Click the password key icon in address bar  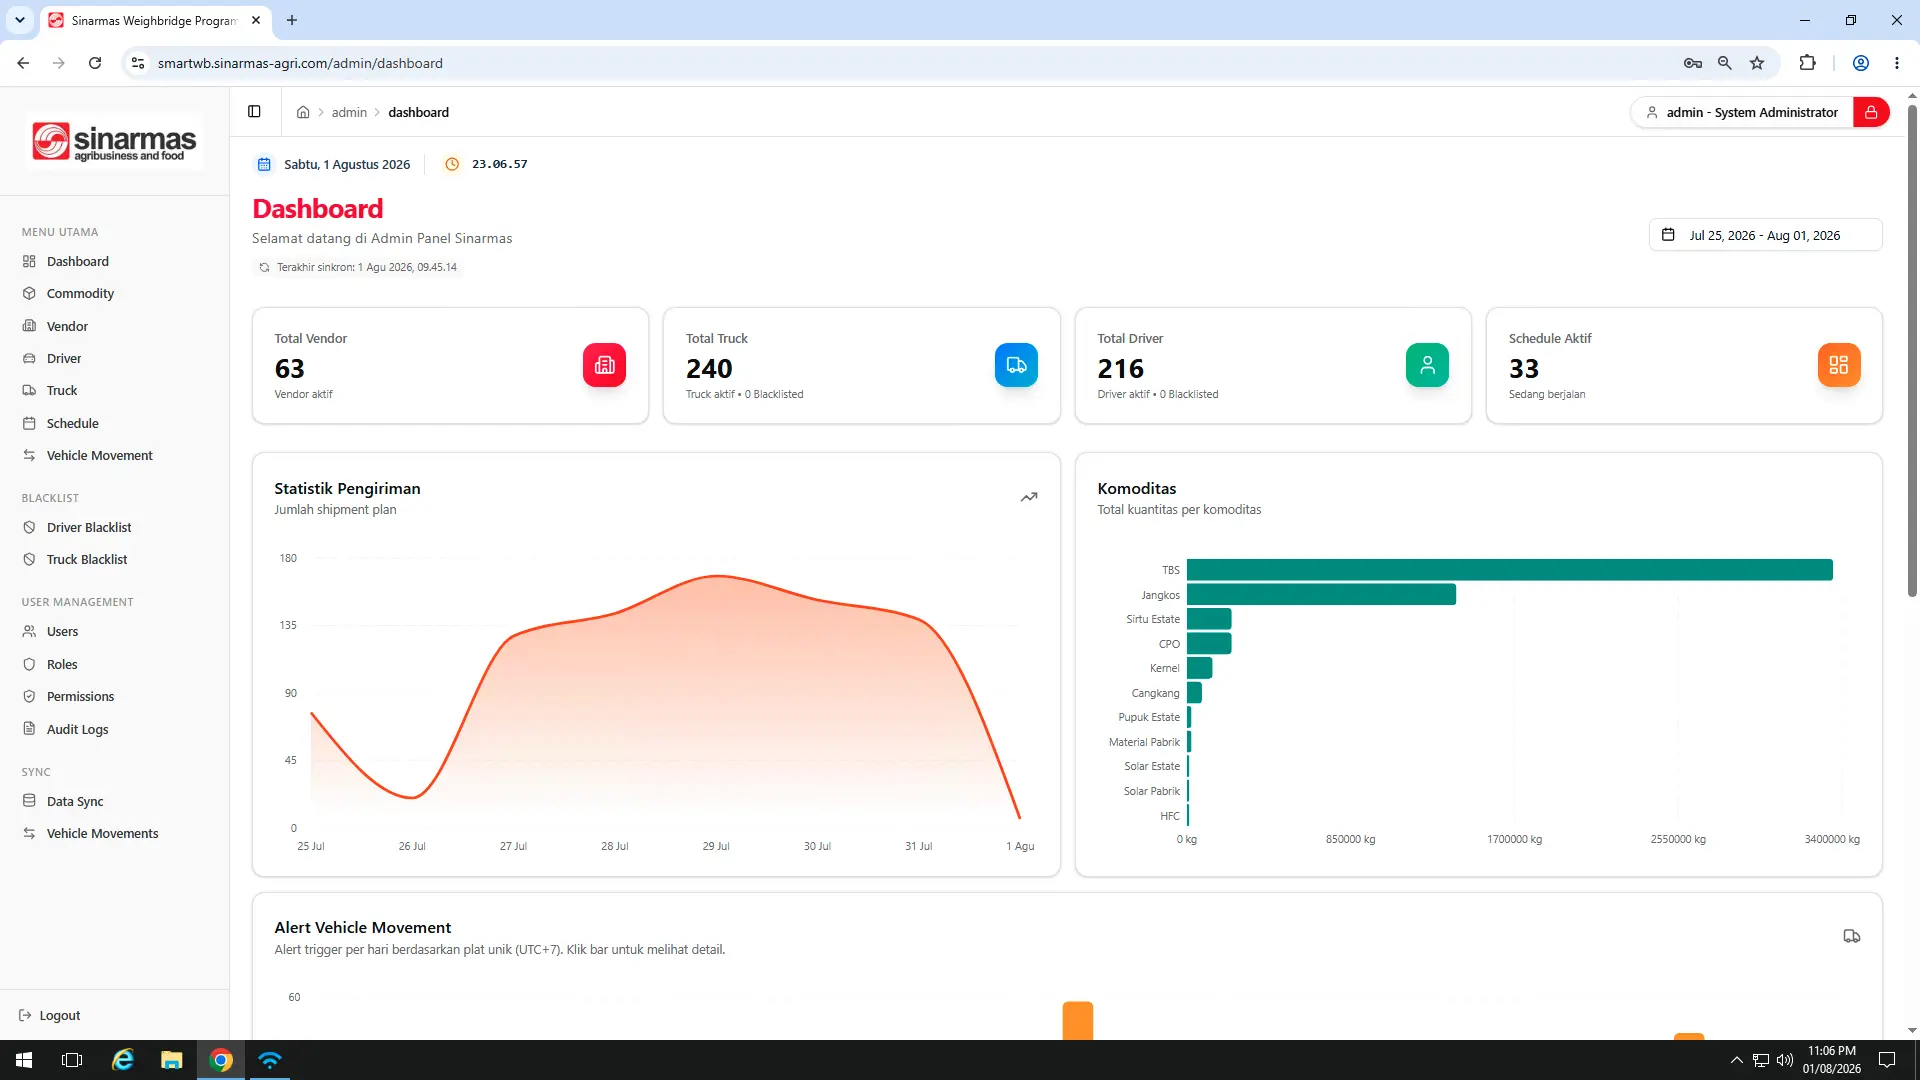[1692, 63]
